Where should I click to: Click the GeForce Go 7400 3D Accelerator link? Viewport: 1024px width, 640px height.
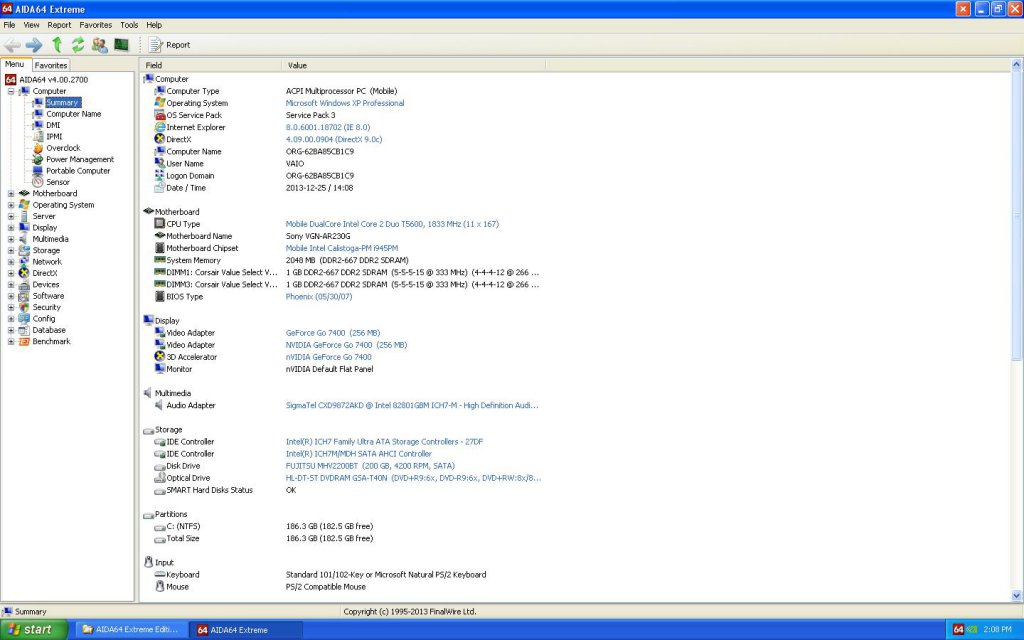328,357
